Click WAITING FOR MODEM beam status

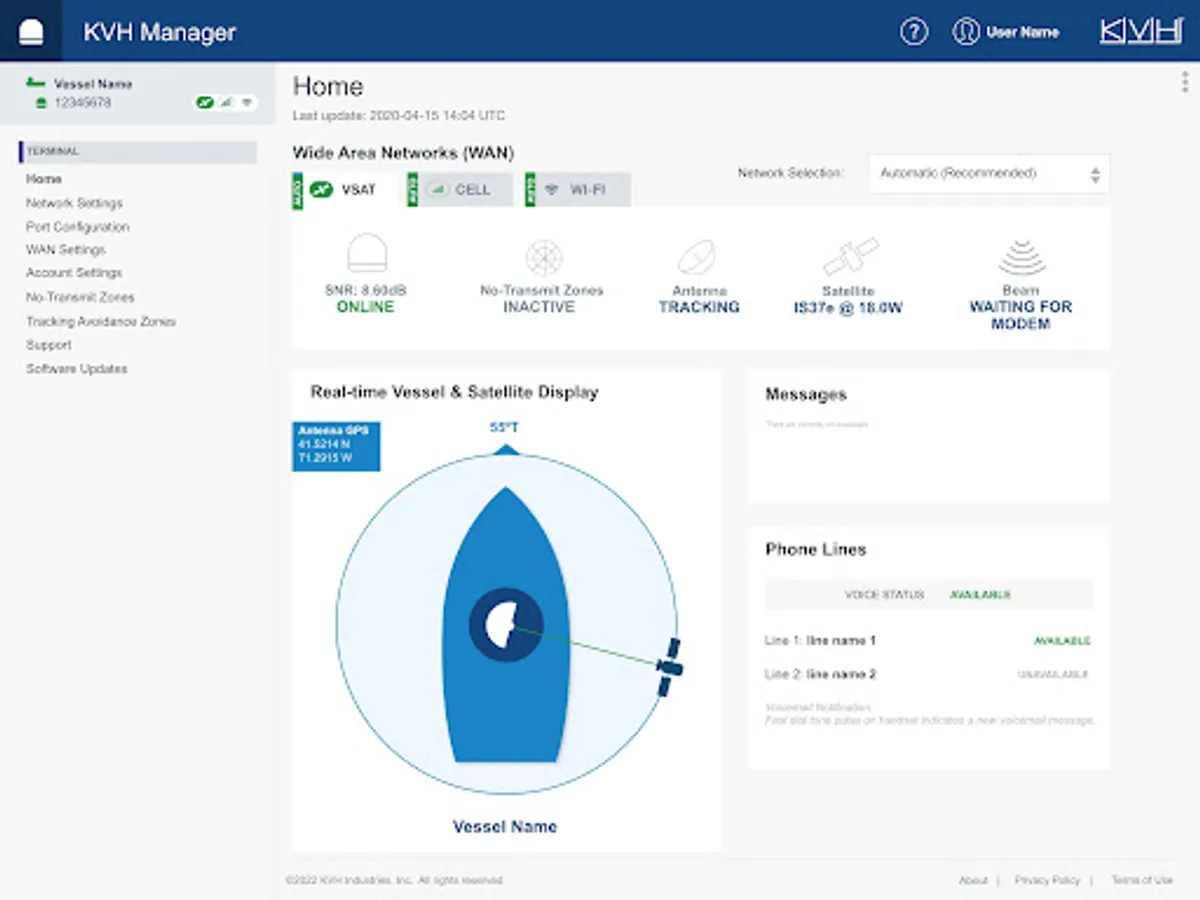coord(1020,315)
